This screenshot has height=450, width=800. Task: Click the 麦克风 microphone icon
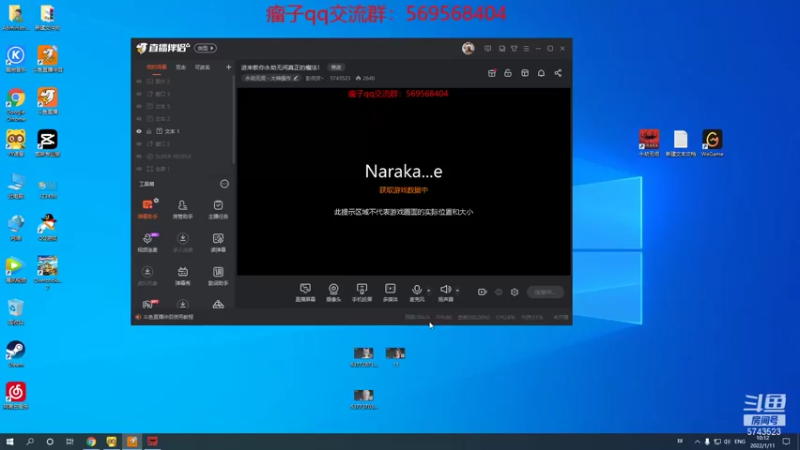pyautogui.click(x=416, y=289)
